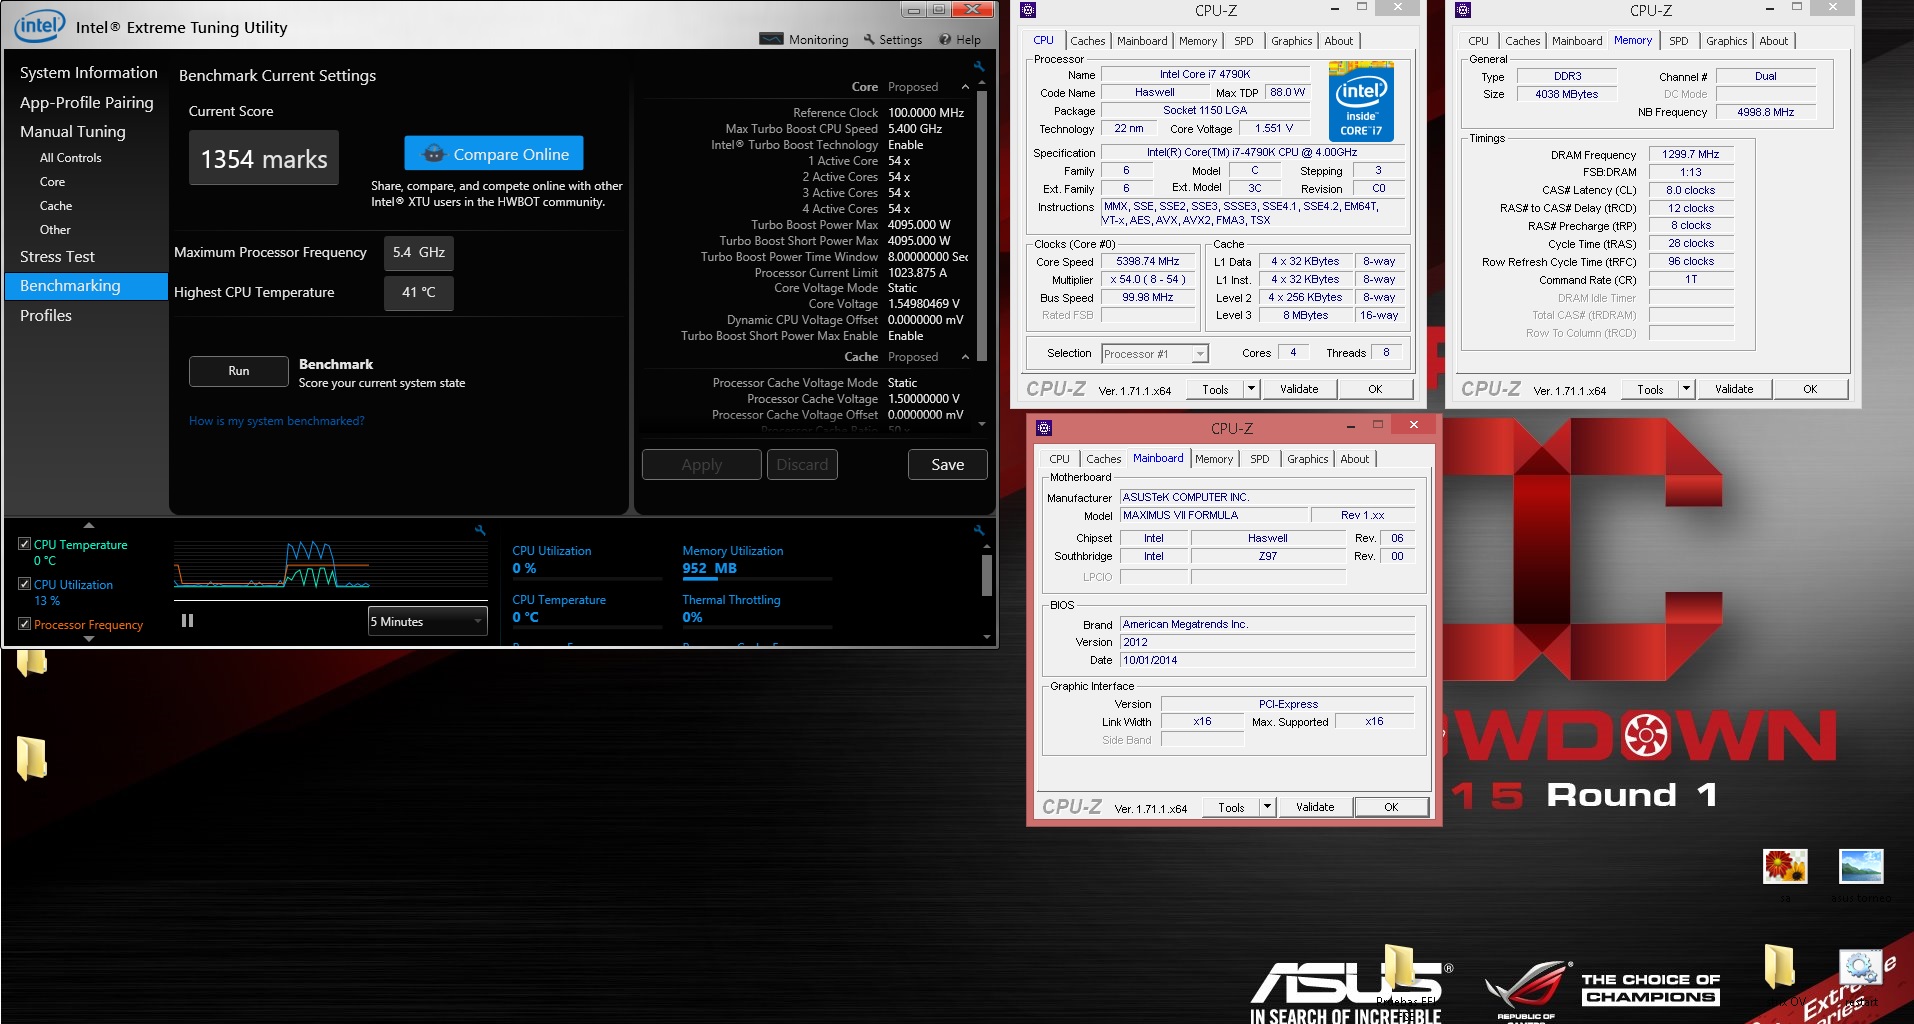
Task: Click the Highest CPU Temperature '41 °C' value
Action: point(419,292)
